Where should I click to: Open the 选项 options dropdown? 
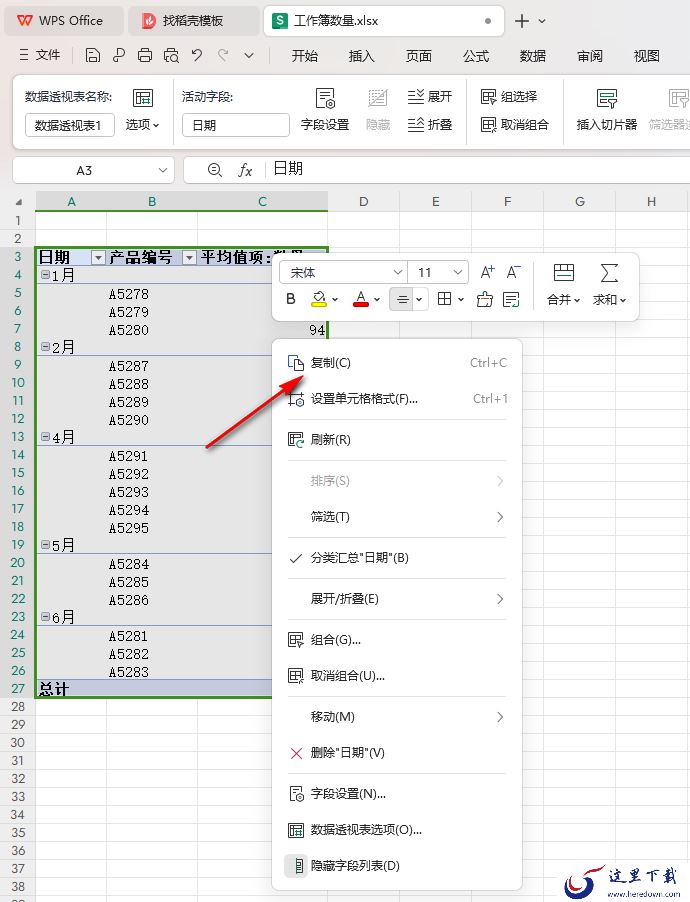142,124
